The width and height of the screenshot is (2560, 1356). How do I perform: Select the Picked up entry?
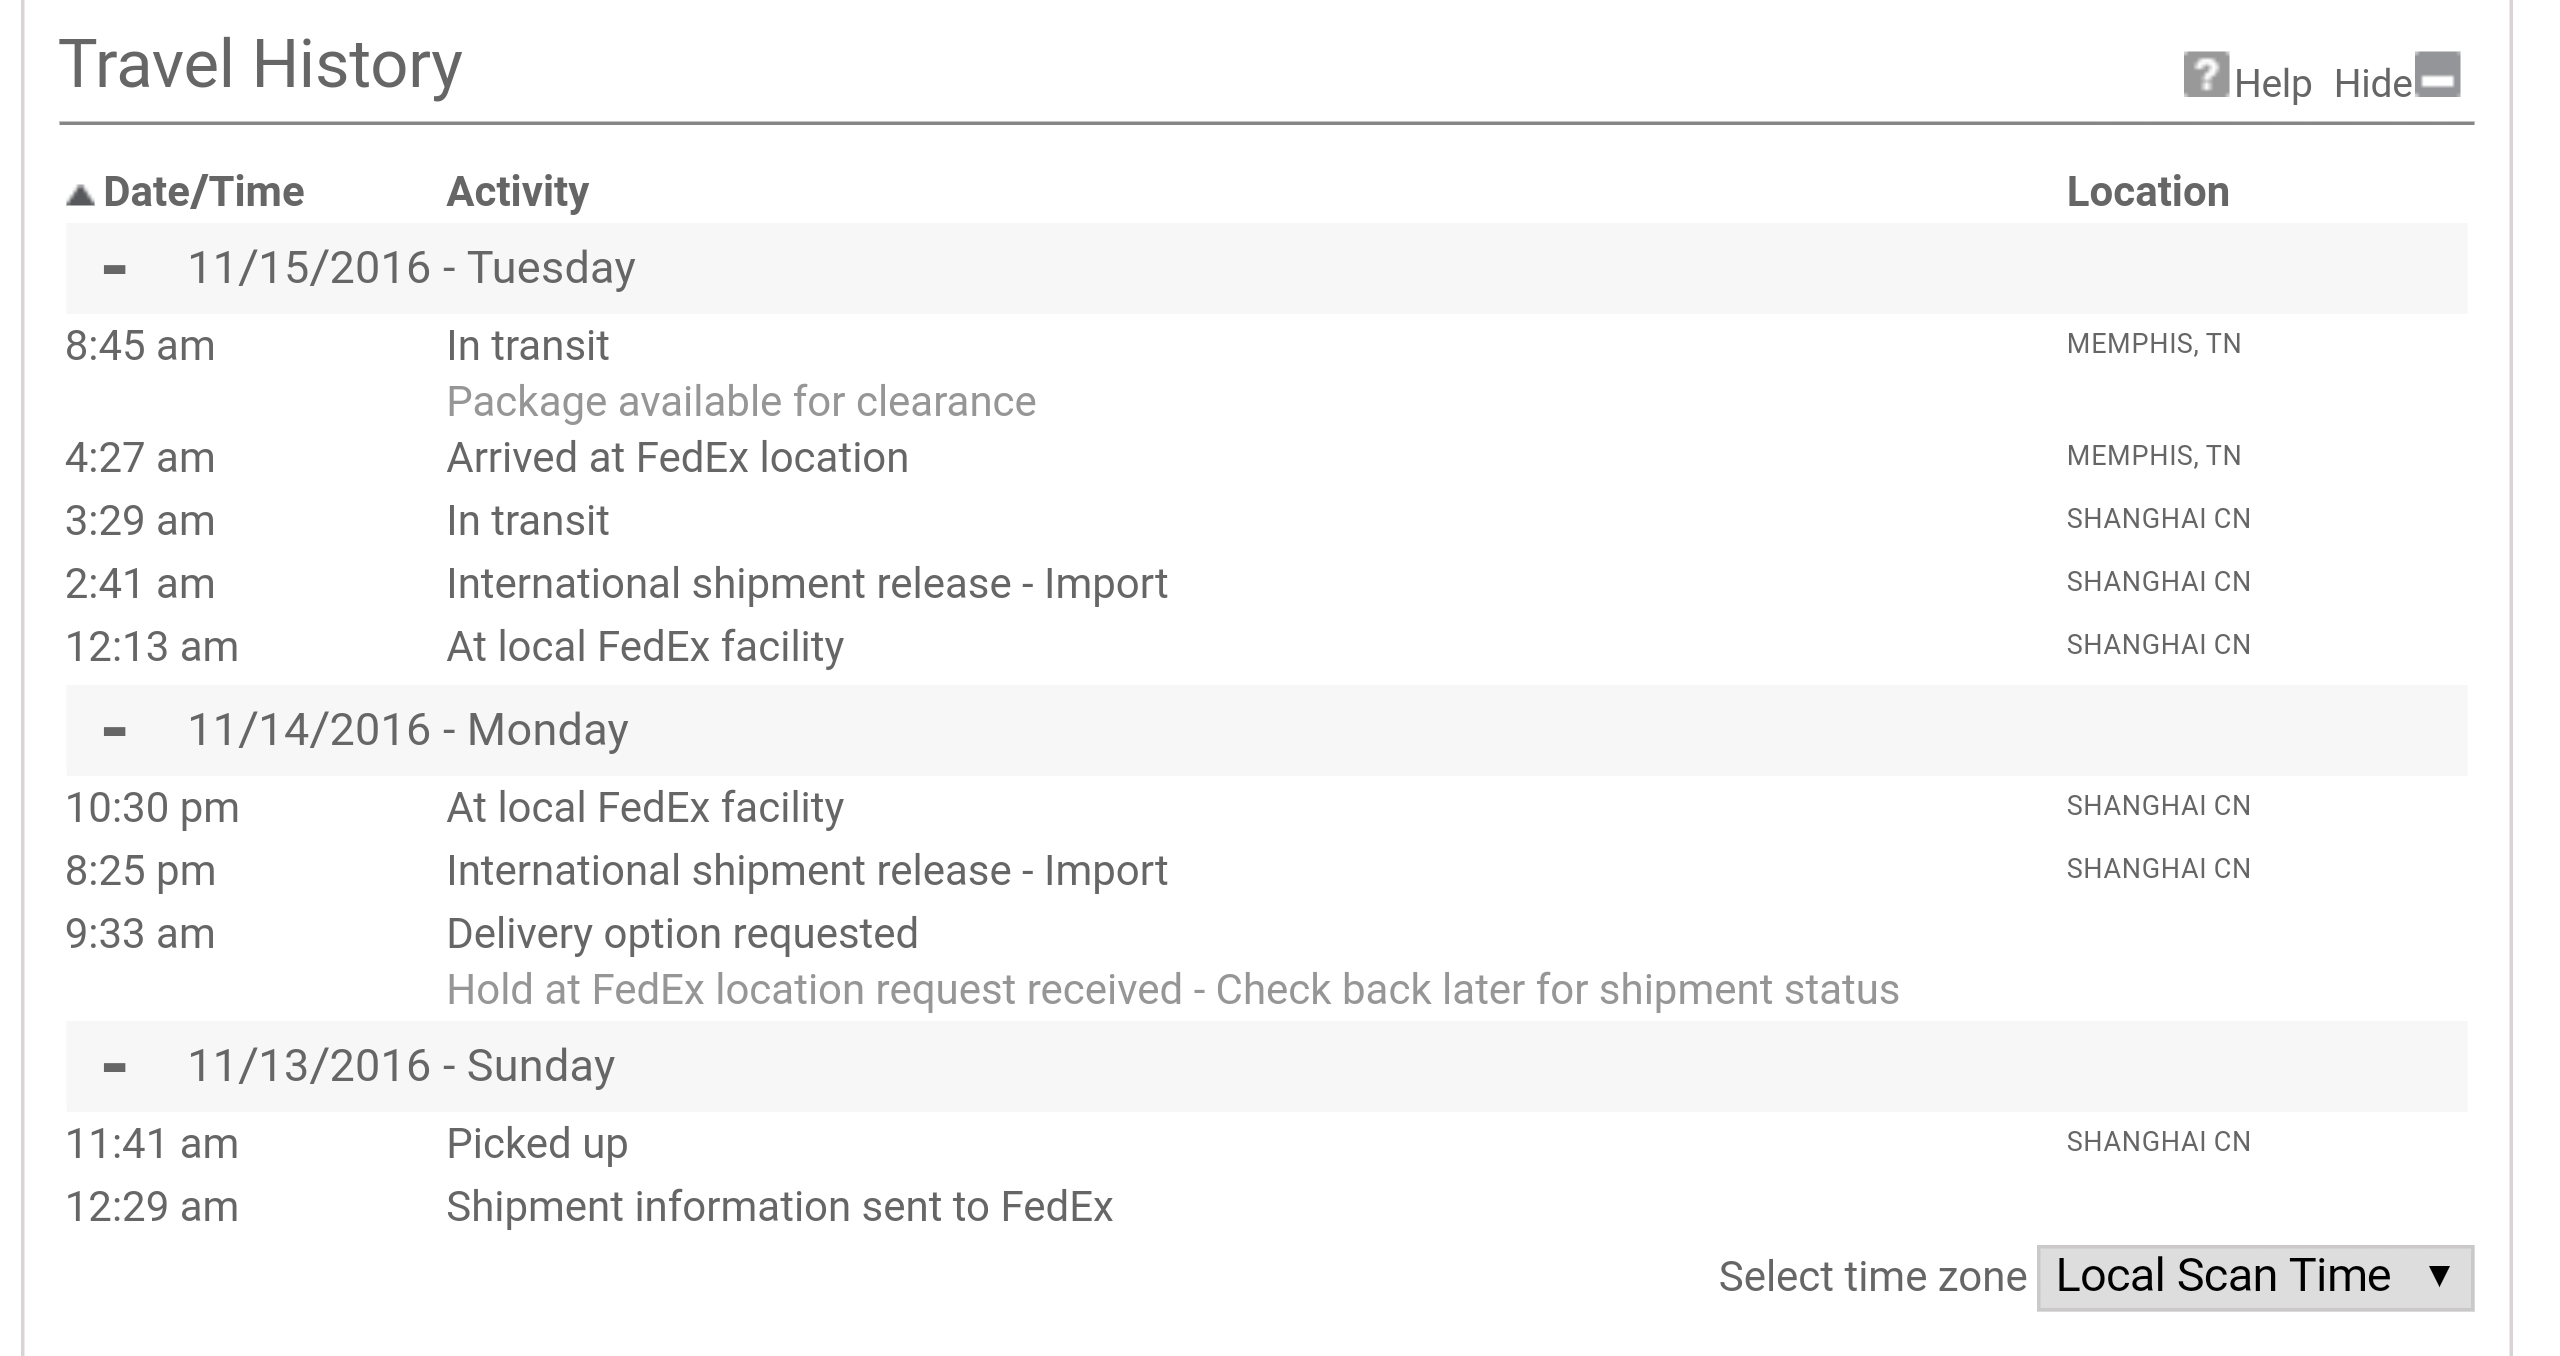point(1266,1143)
